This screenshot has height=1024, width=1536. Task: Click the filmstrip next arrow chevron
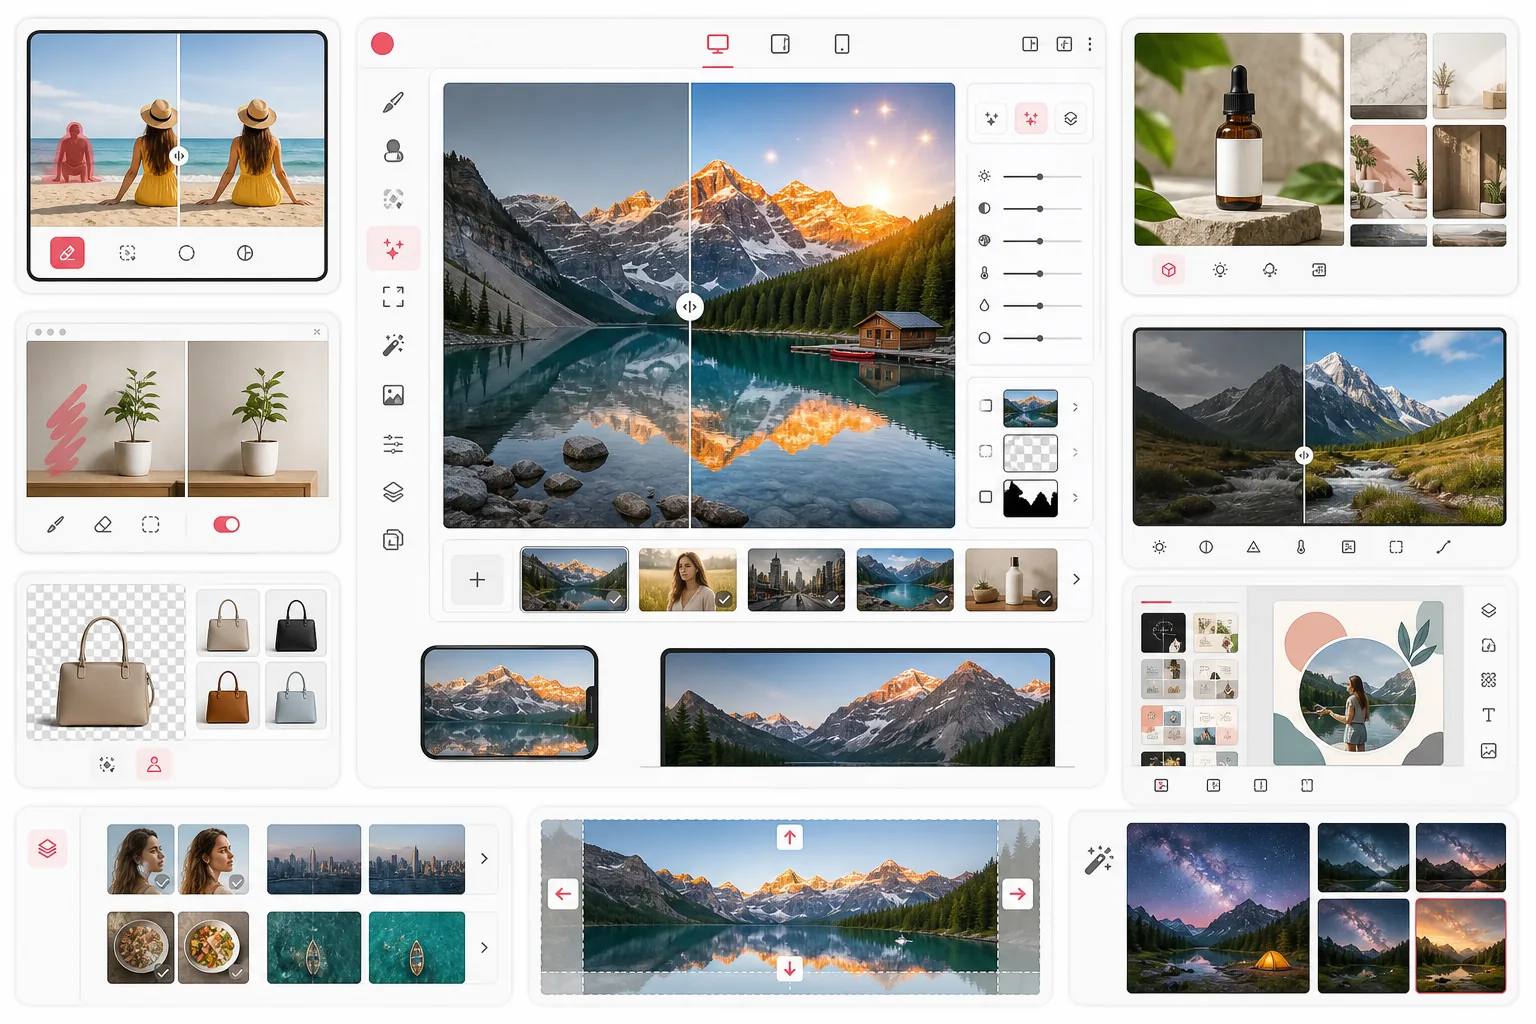click(x=1077, y=579)
